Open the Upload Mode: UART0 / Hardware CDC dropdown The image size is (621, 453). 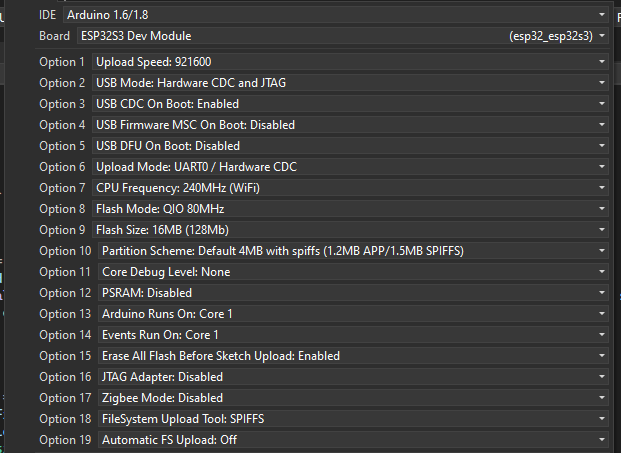tap(350, 167)
